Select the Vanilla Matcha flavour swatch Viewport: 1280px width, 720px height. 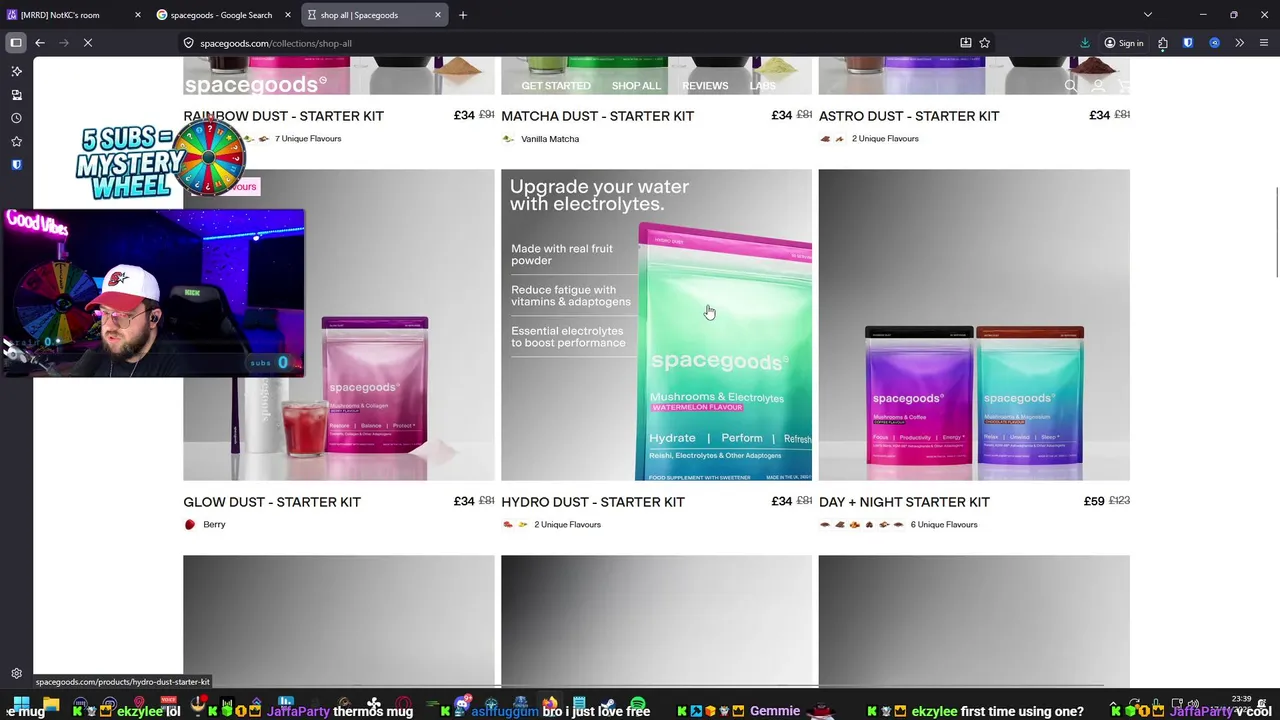pyautogui.click(x=508, y=139)
